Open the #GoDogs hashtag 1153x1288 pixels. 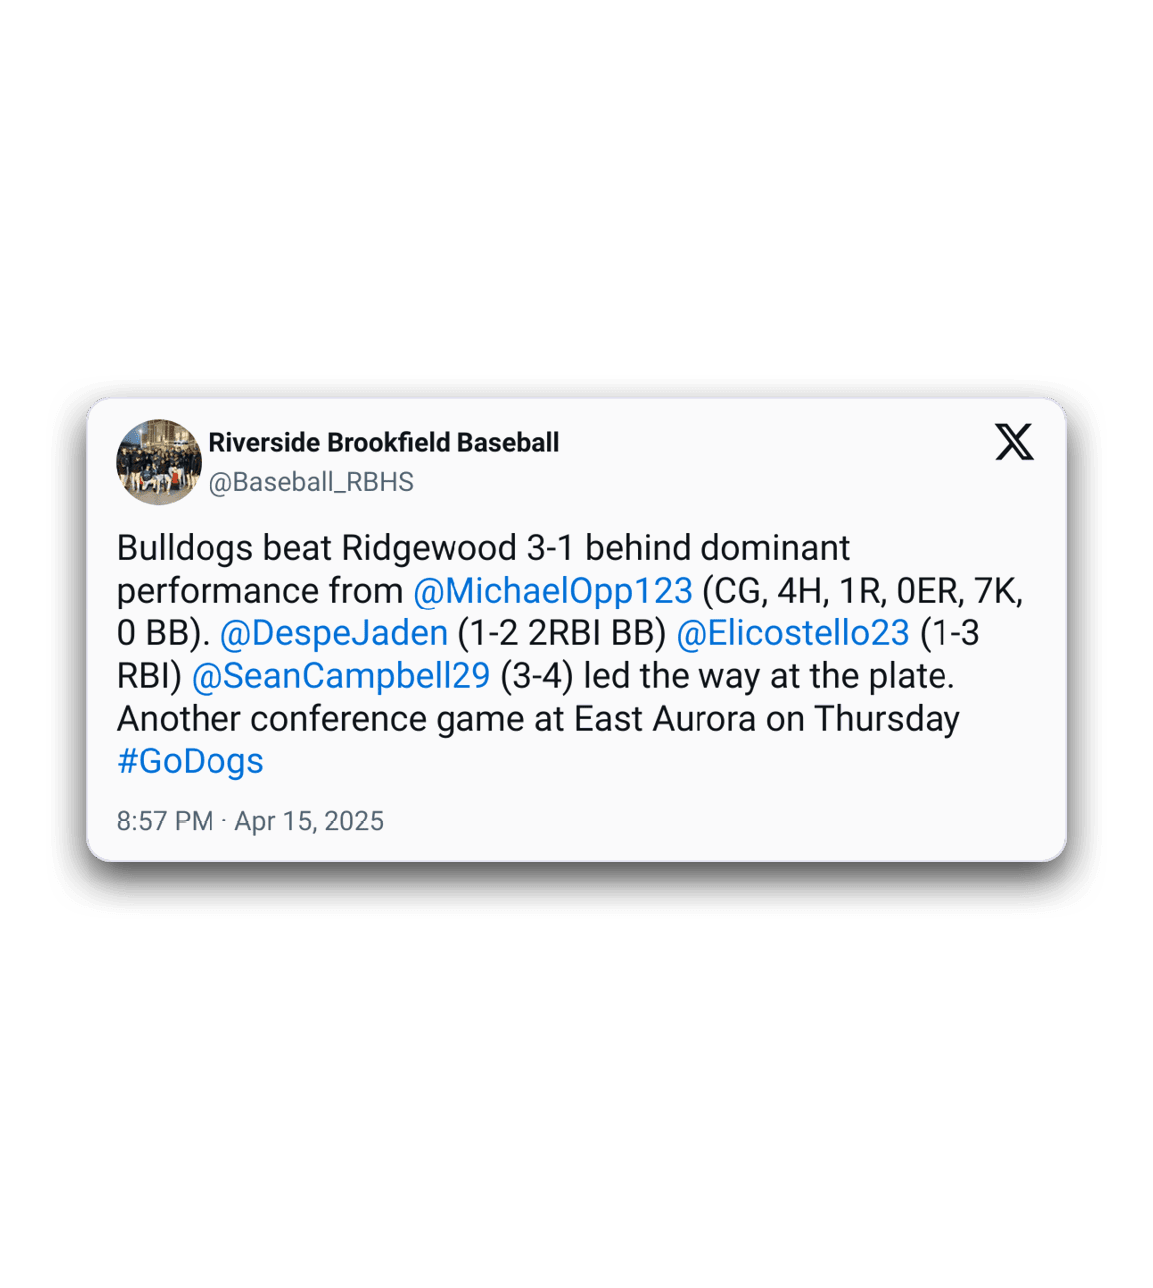point(190,761)
